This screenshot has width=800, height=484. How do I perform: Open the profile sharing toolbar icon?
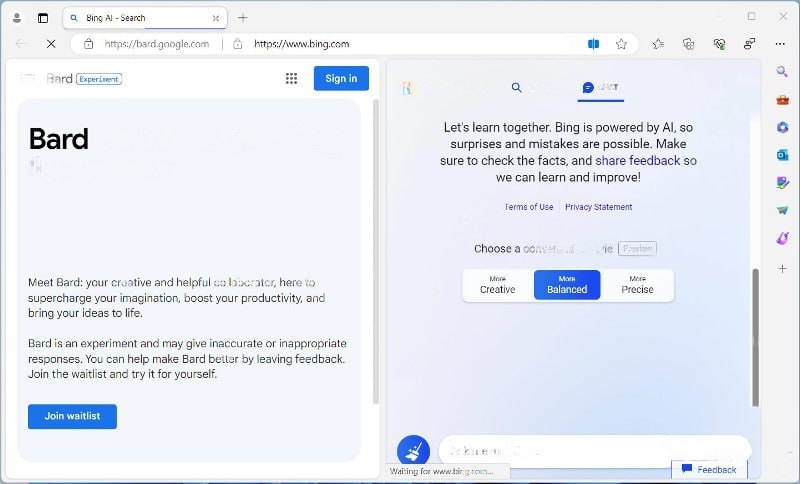749,44
